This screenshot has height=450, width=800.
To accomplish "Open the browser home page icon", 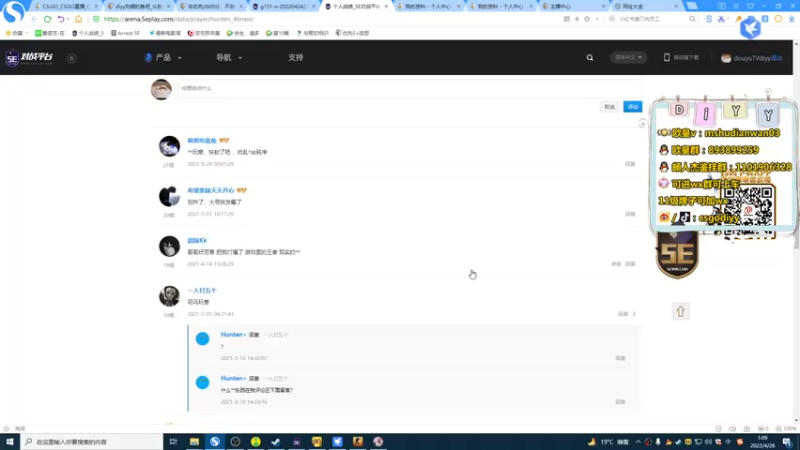I will [x=79, y=19].
